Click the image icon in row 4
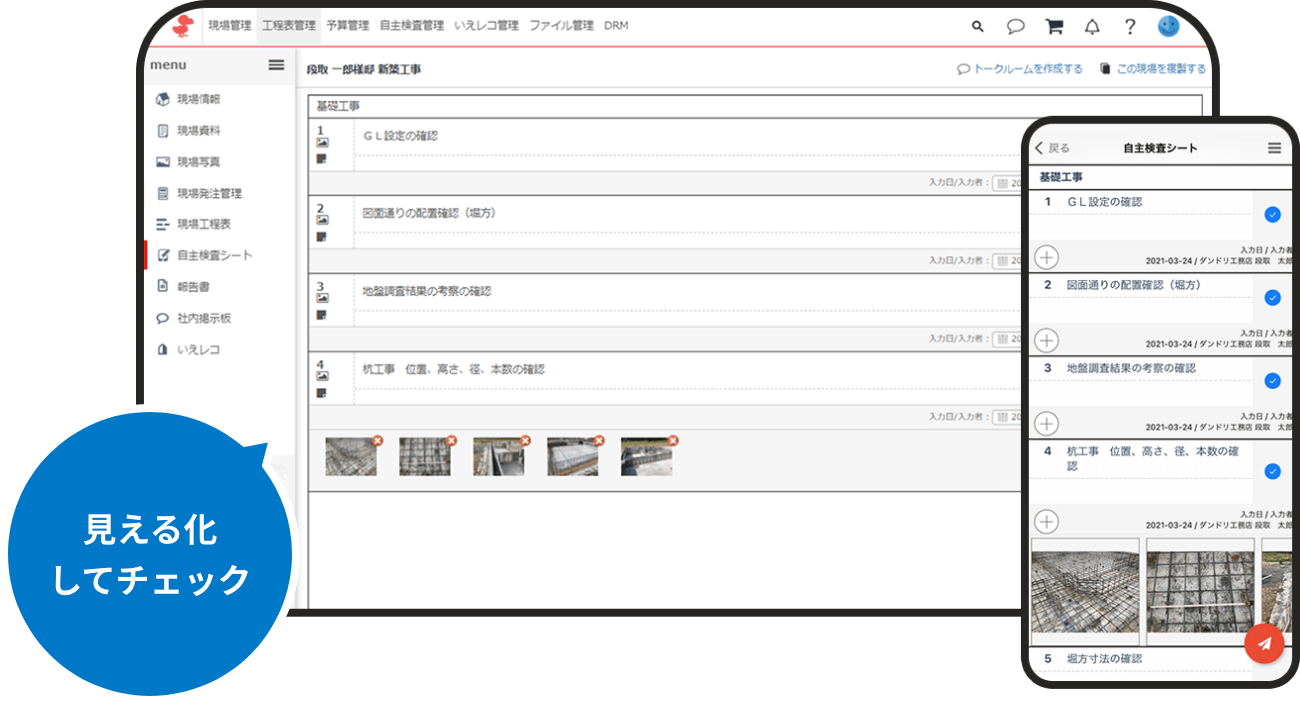 point(322,376)
